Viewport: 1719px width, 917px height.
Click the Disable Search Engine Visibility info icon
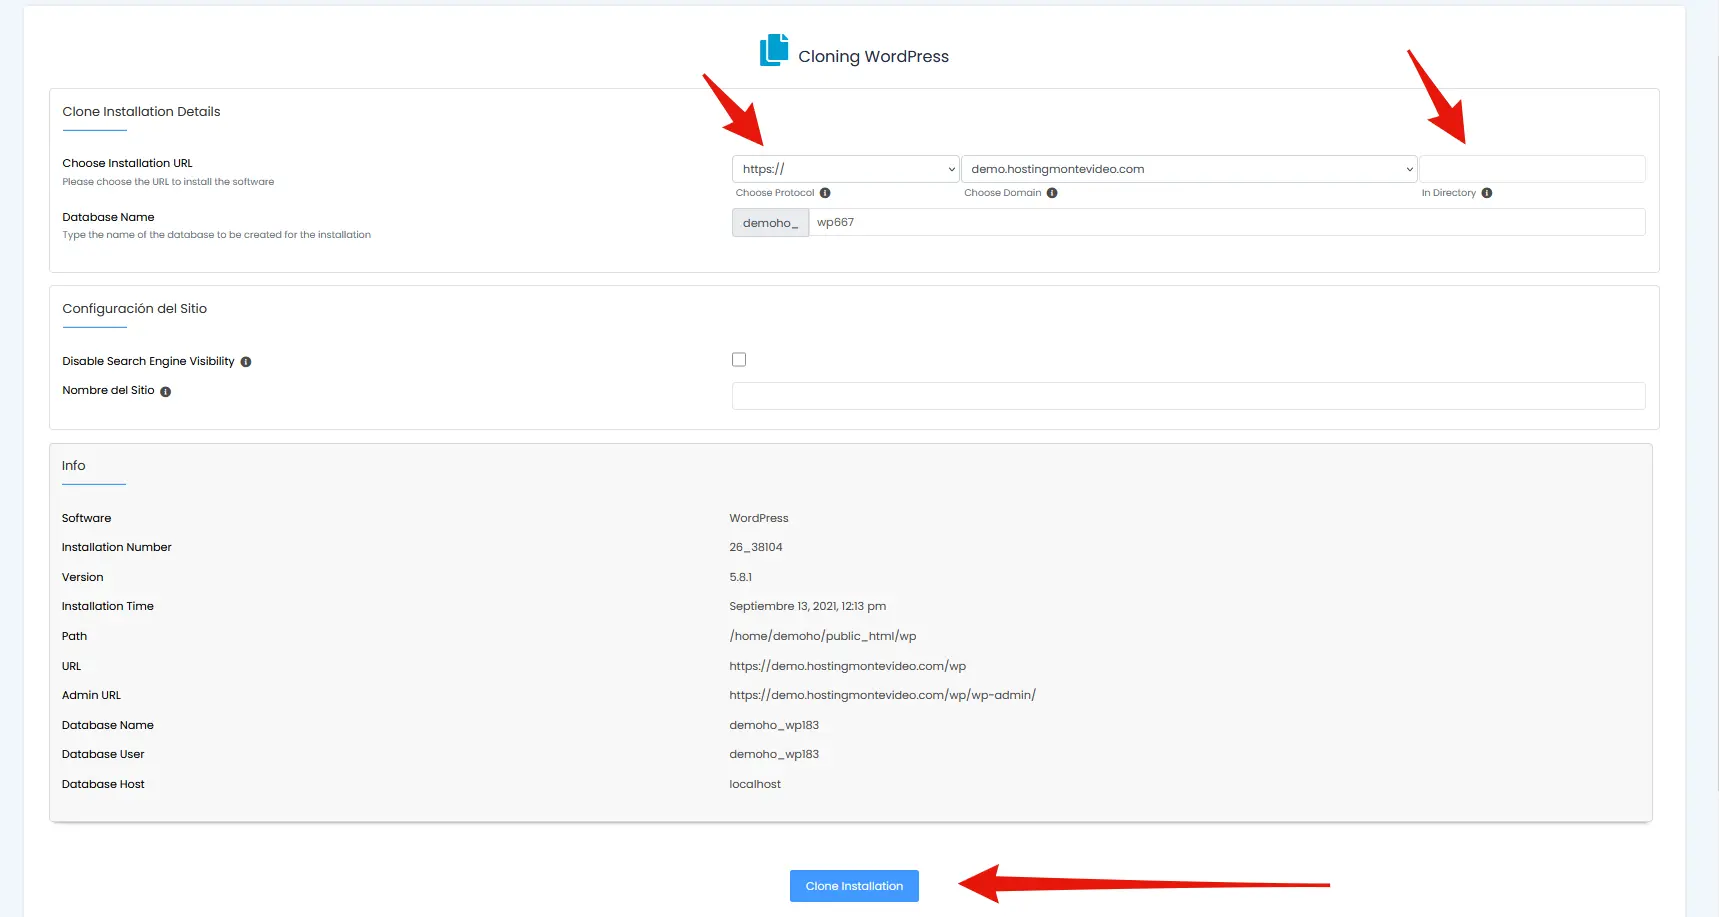click(246, 362)
